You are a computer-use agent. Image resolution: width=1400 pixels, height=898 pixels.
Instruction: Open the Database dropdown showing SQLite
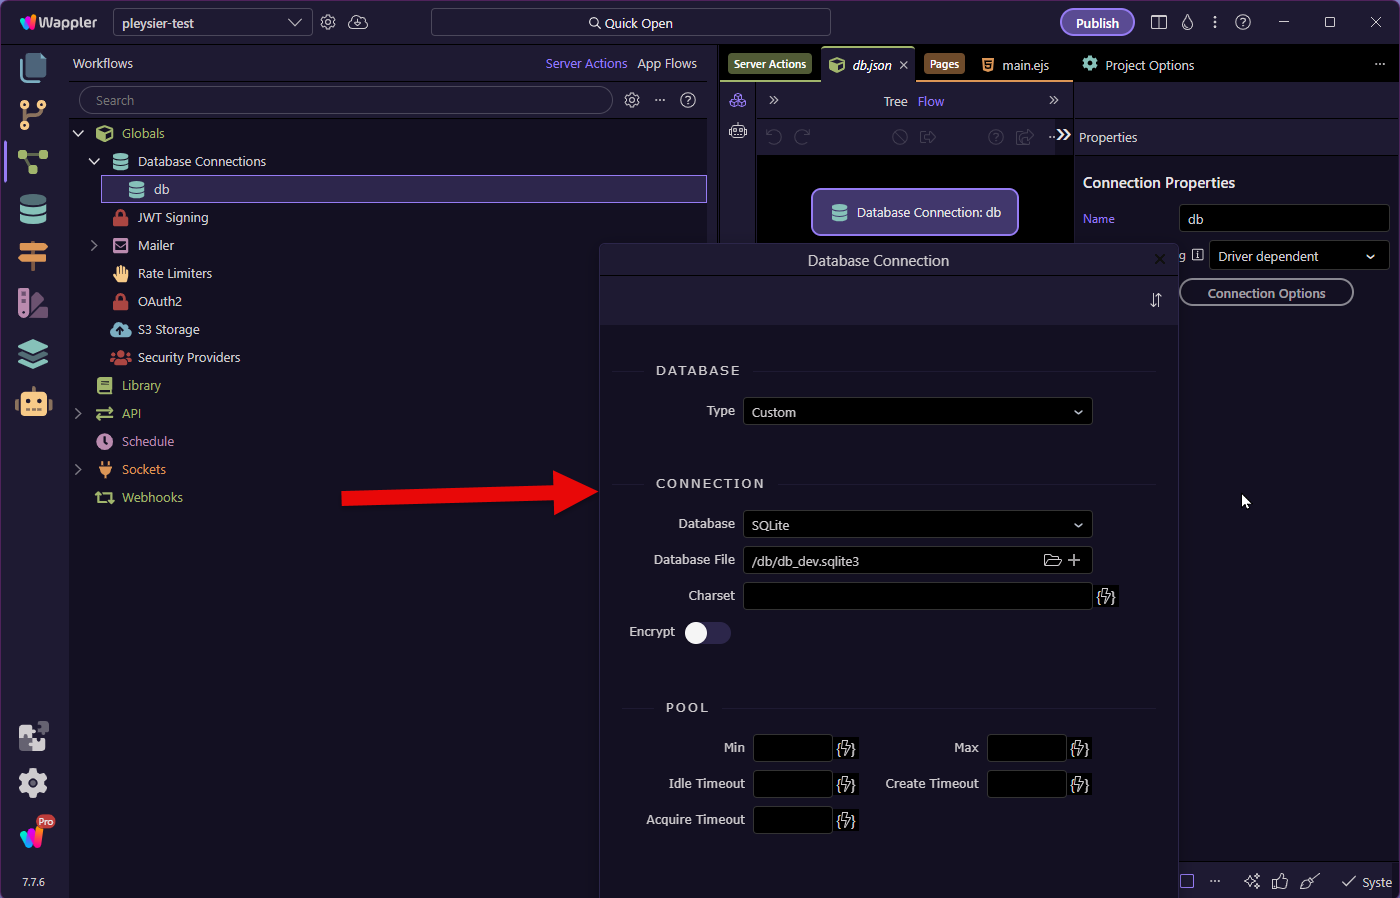click(x=917, y=525)
